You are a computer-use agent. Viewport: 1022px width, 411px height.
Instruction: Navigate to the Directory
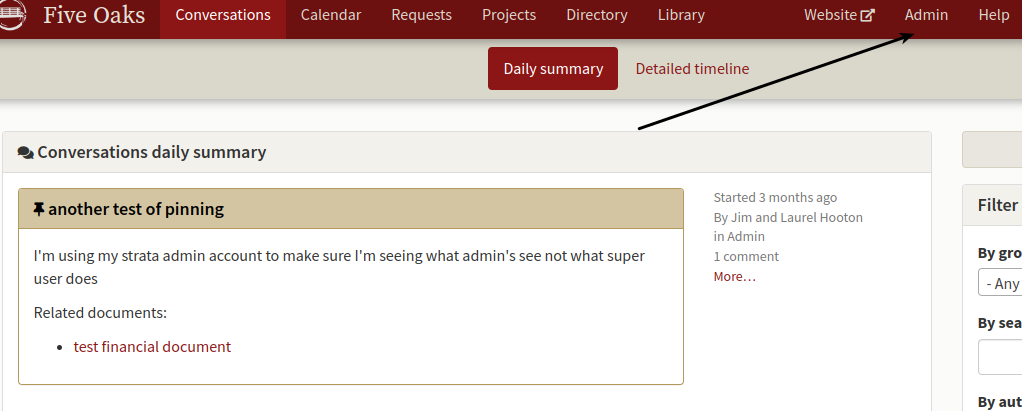(x=597, y=15)
